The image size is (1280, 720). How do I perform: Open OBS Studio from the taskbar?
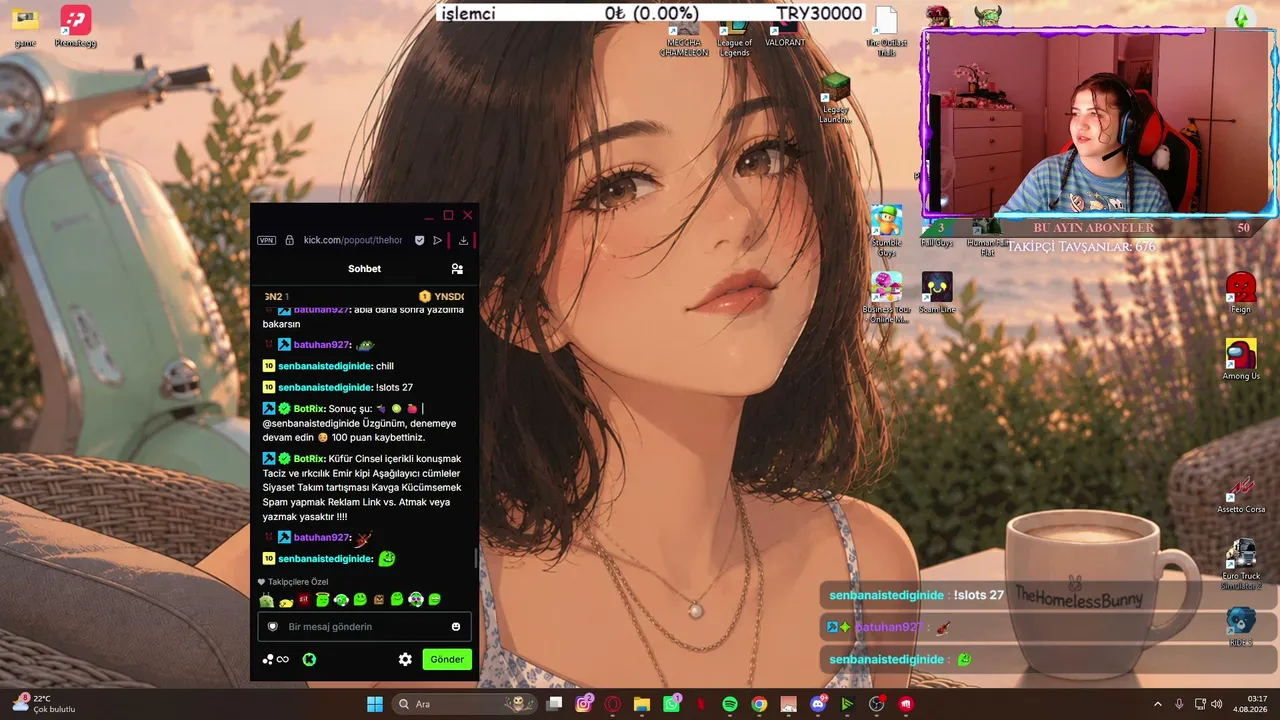pos(877,704)
